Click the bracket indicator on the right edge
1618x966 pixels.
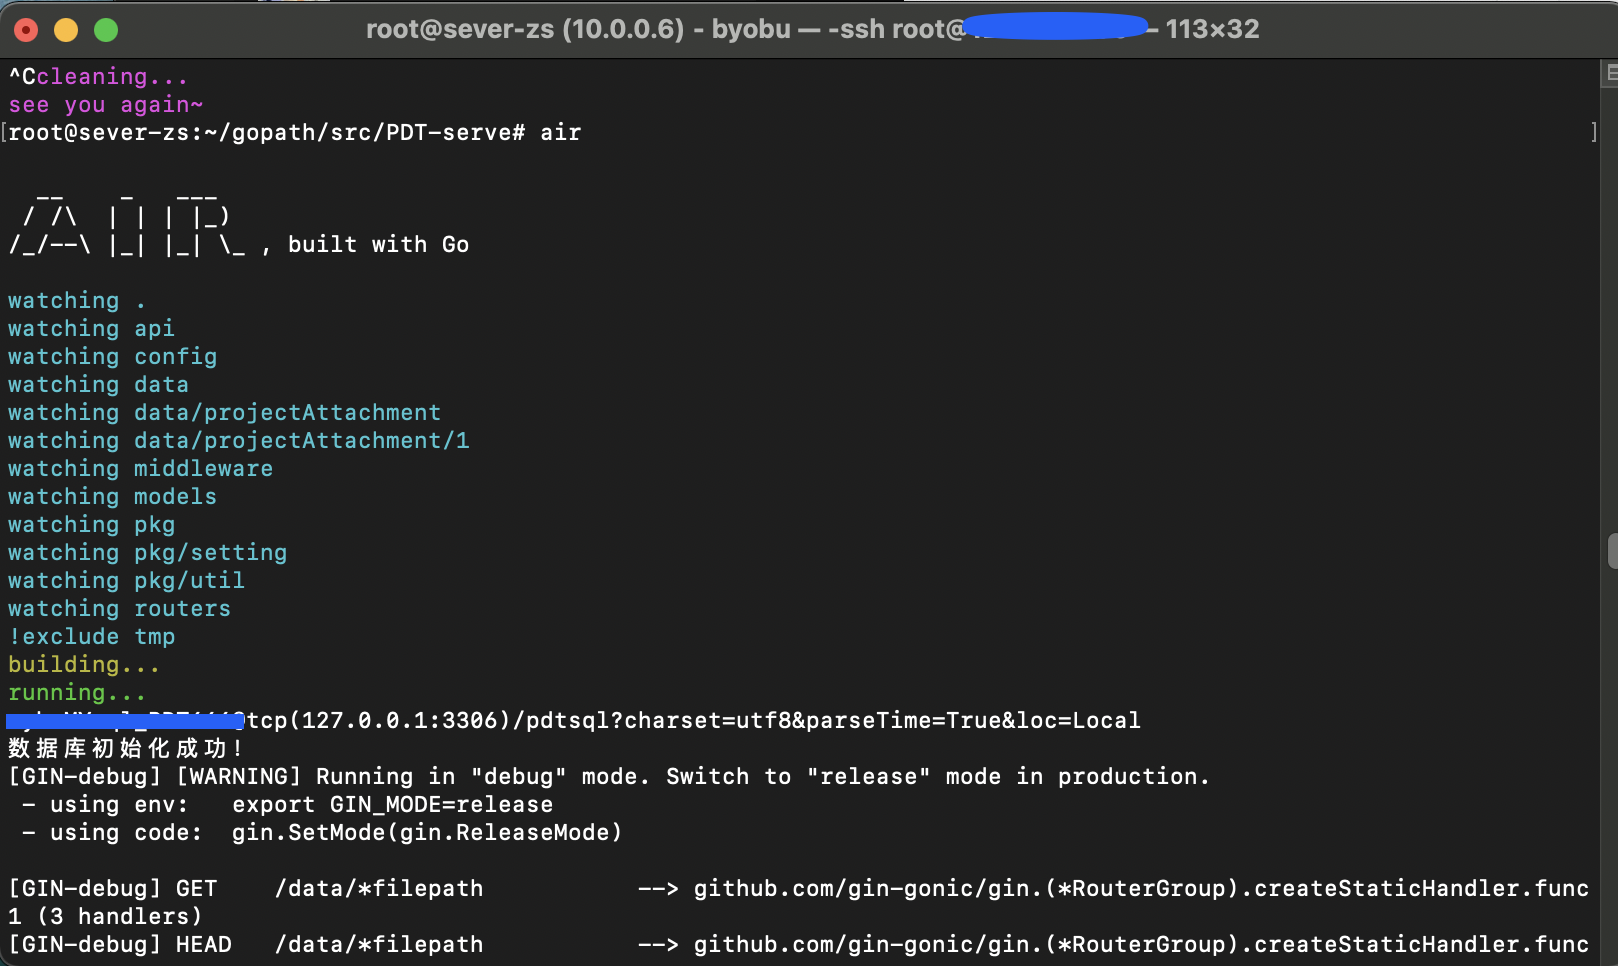[x=1594, y=131]
